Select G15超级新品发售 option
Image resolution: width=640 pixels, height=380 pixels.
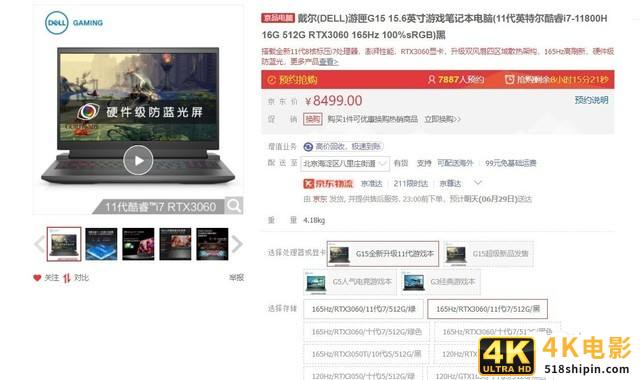(489, 254)
